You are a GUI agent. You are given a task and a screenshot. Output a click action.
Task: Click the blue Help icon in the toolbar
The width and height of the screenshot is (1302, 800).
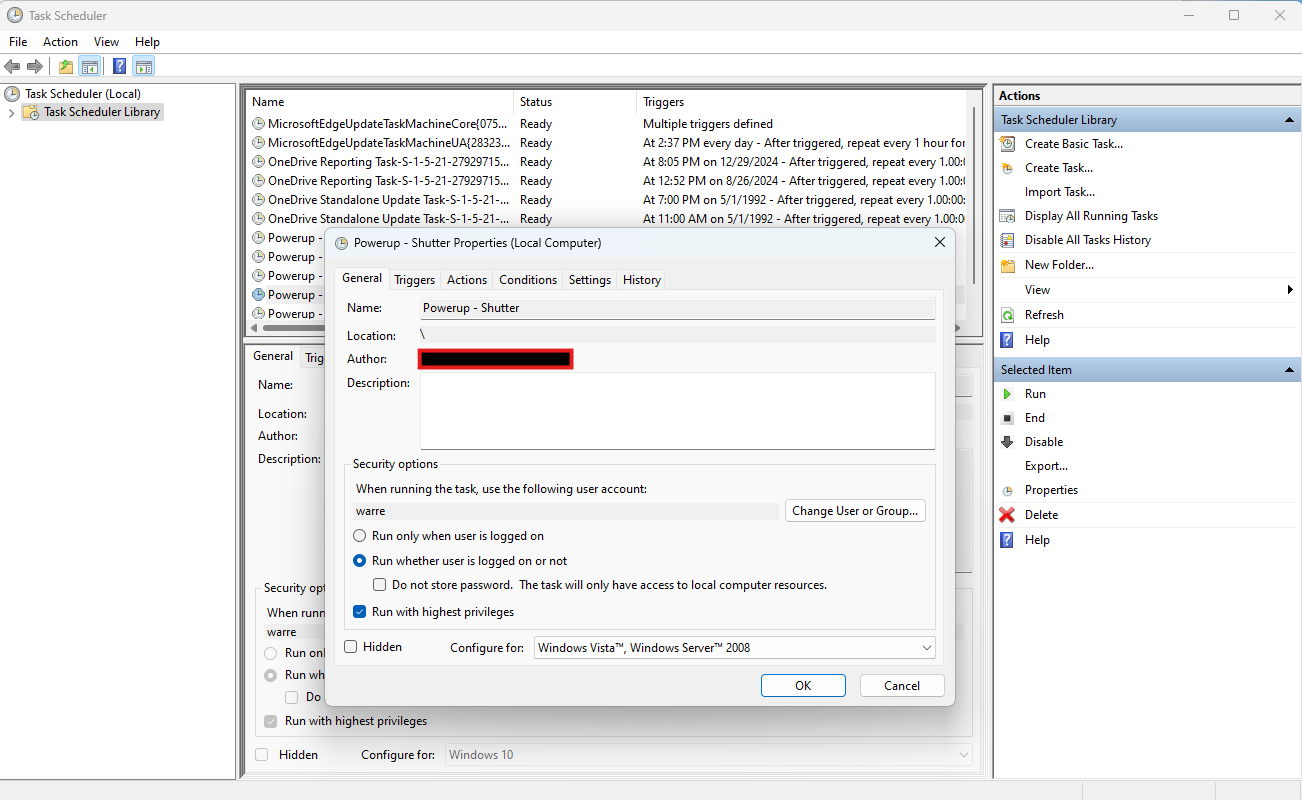point(120,67)
